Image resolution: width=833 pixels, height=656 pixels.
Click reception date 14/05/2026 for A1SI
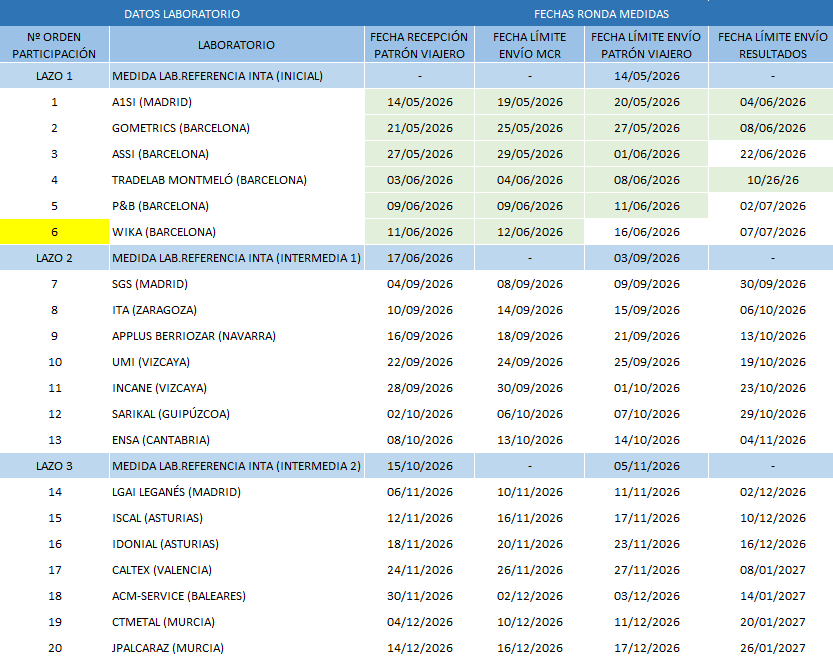tap(420, 102)
